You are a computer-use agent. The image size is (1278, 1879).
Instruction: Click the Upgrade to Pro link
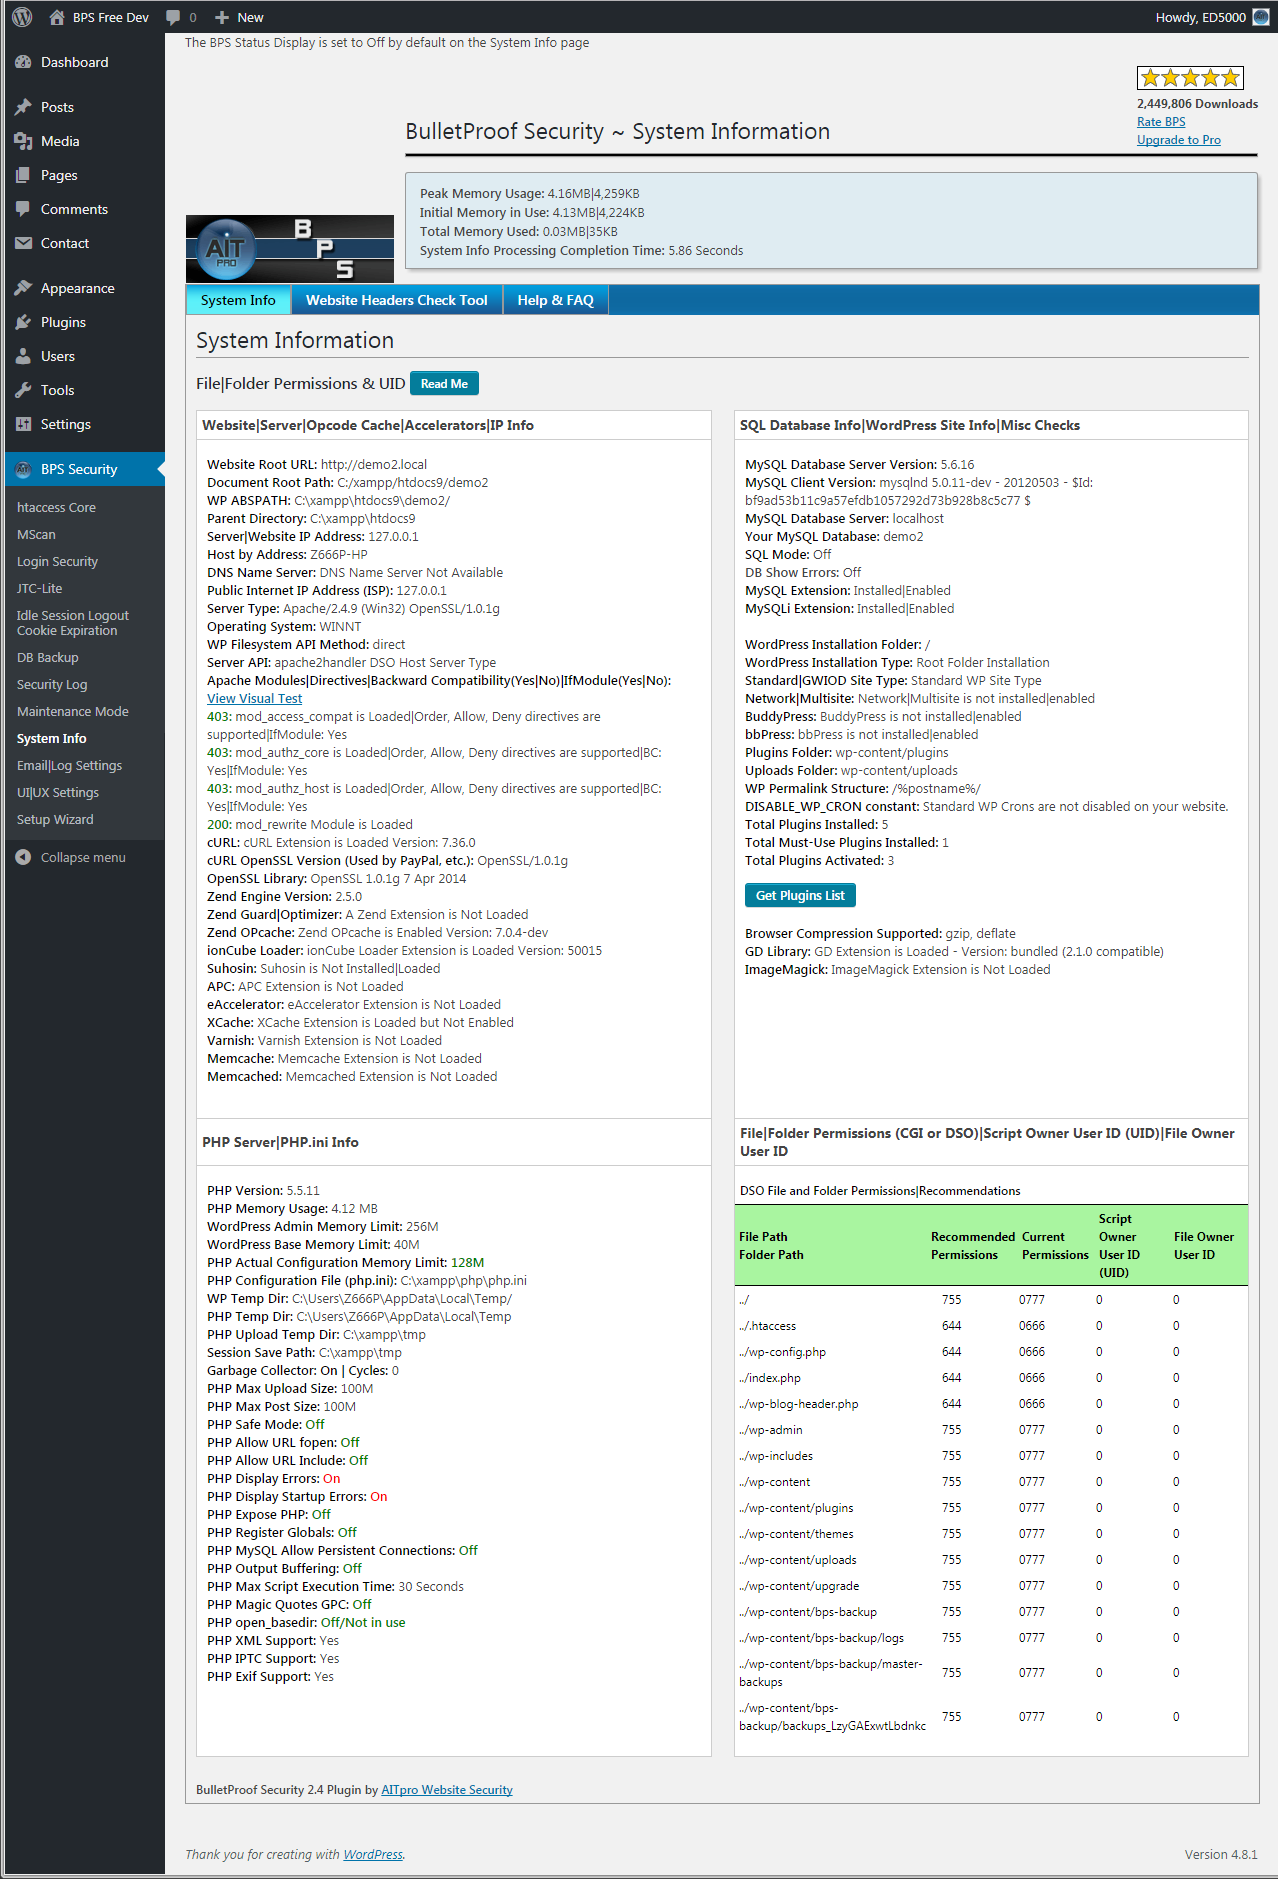1179,140
